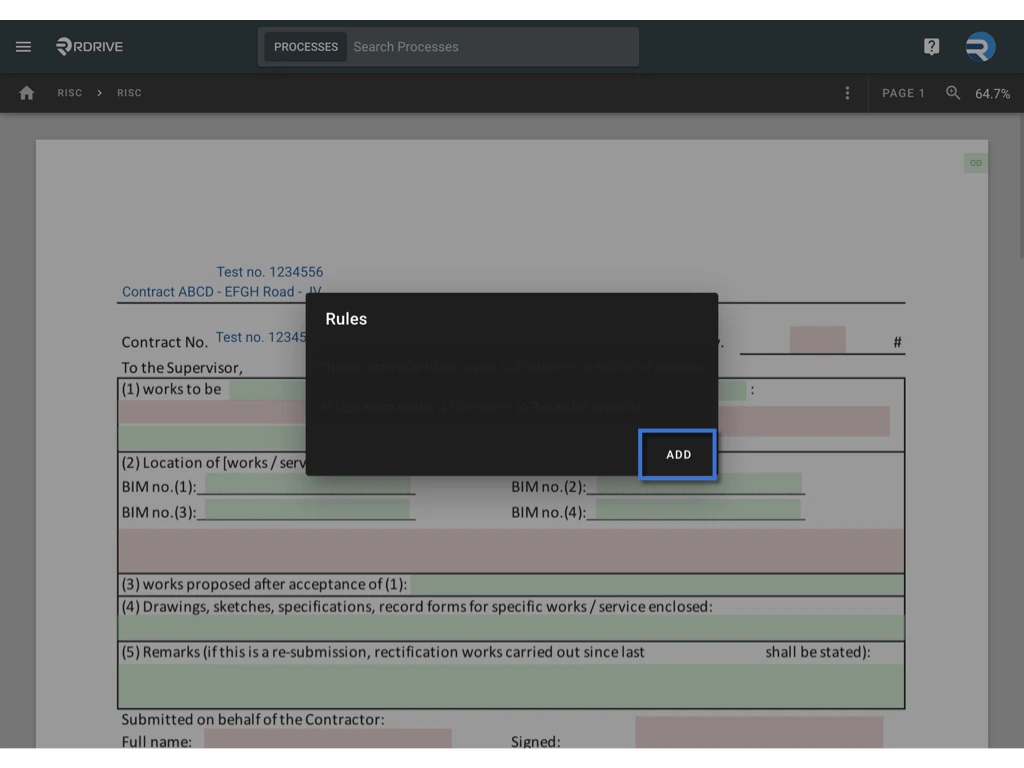Screen dimensions: 1024x768
Task: Click inside the Search Processes field
Action: pyautogui.click(x=490, y=46)
